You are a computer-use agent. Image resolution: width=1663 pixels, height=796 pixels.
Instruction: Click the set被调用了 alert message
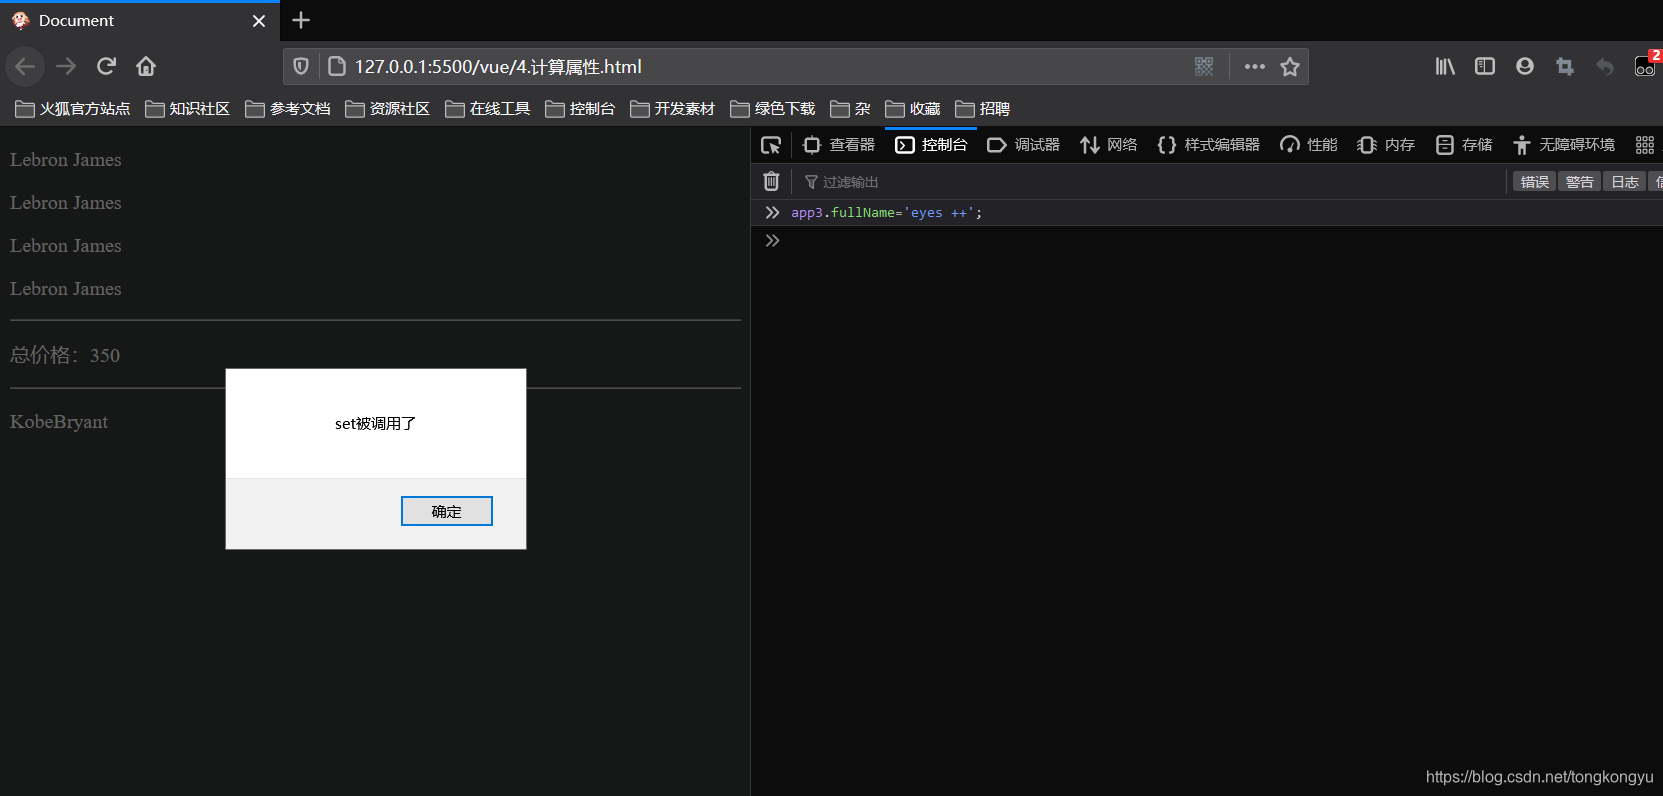click(375, 424)
